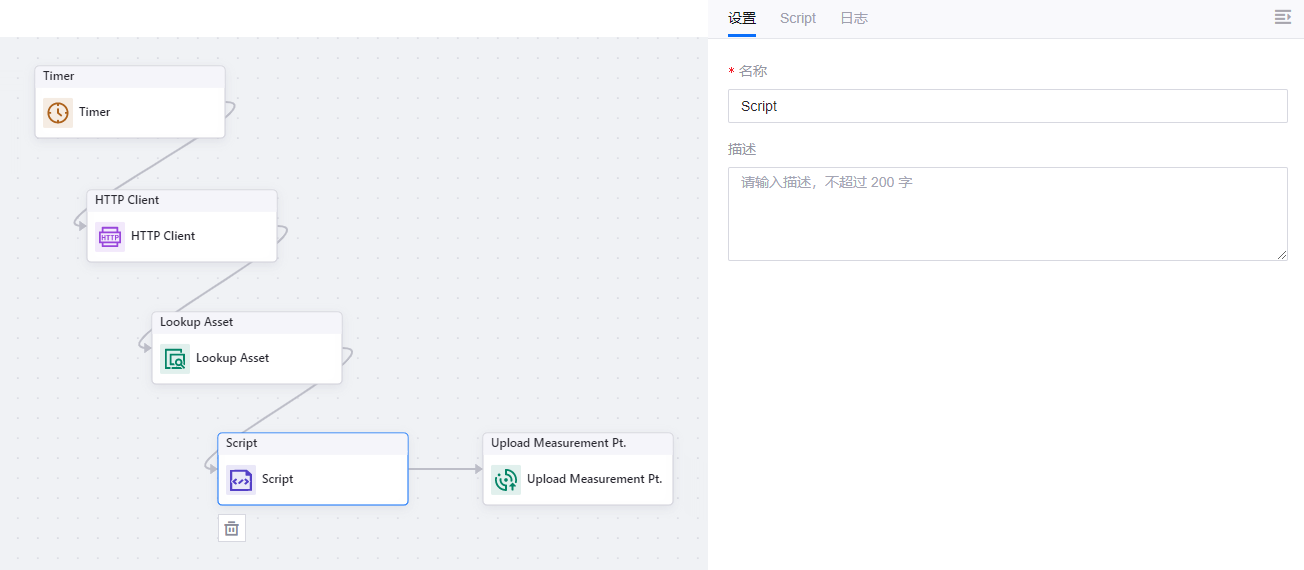Select the Timer node title bar
Screen dimensions: 1304x570
pyautogui.click(x=130, y=77)
